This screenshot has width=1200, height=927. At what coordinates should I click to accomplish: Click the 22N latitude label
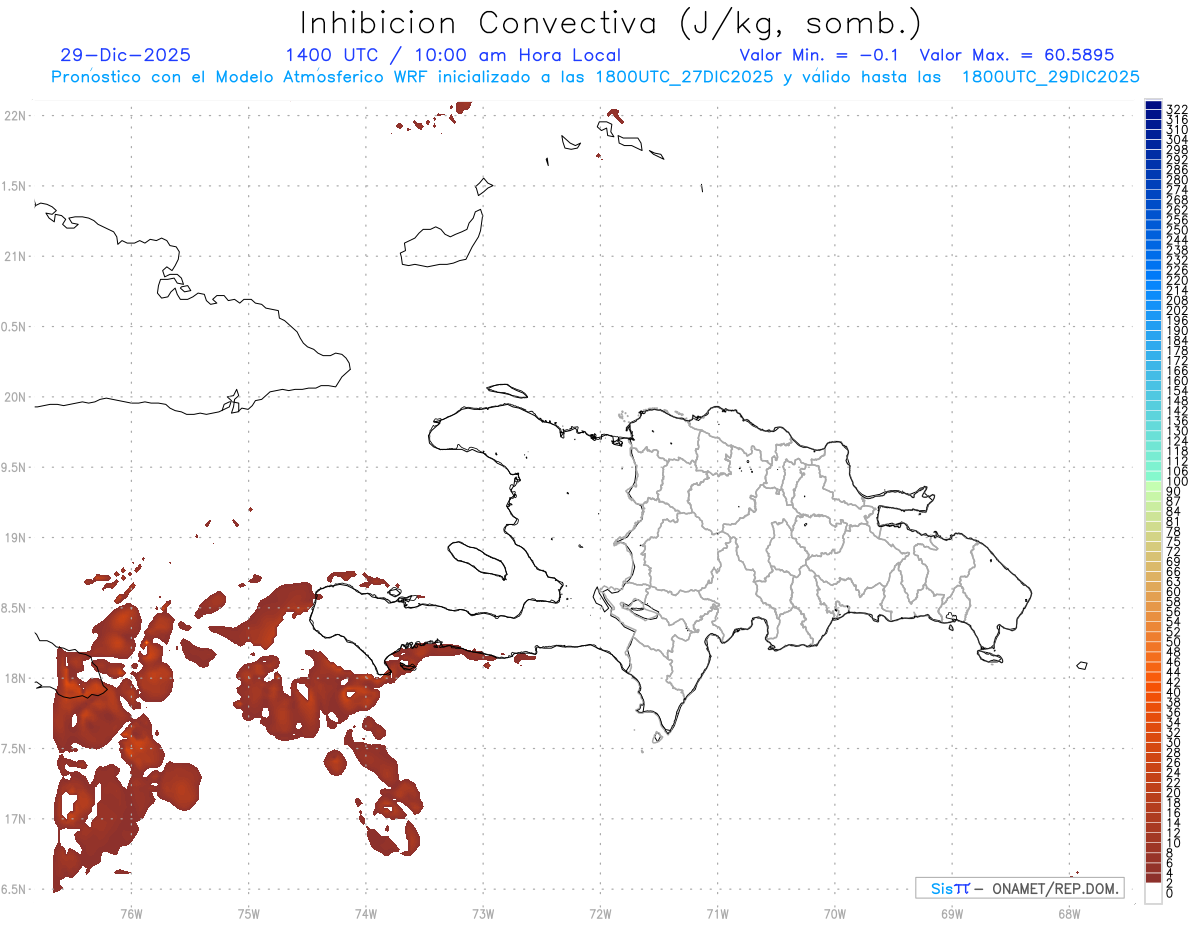pos(14,116)
